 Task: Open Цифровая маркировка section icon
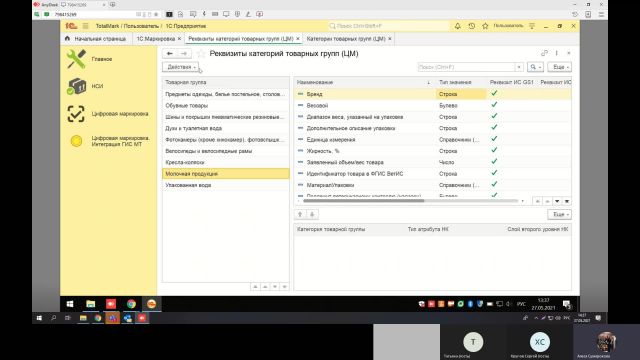[76, 114]
